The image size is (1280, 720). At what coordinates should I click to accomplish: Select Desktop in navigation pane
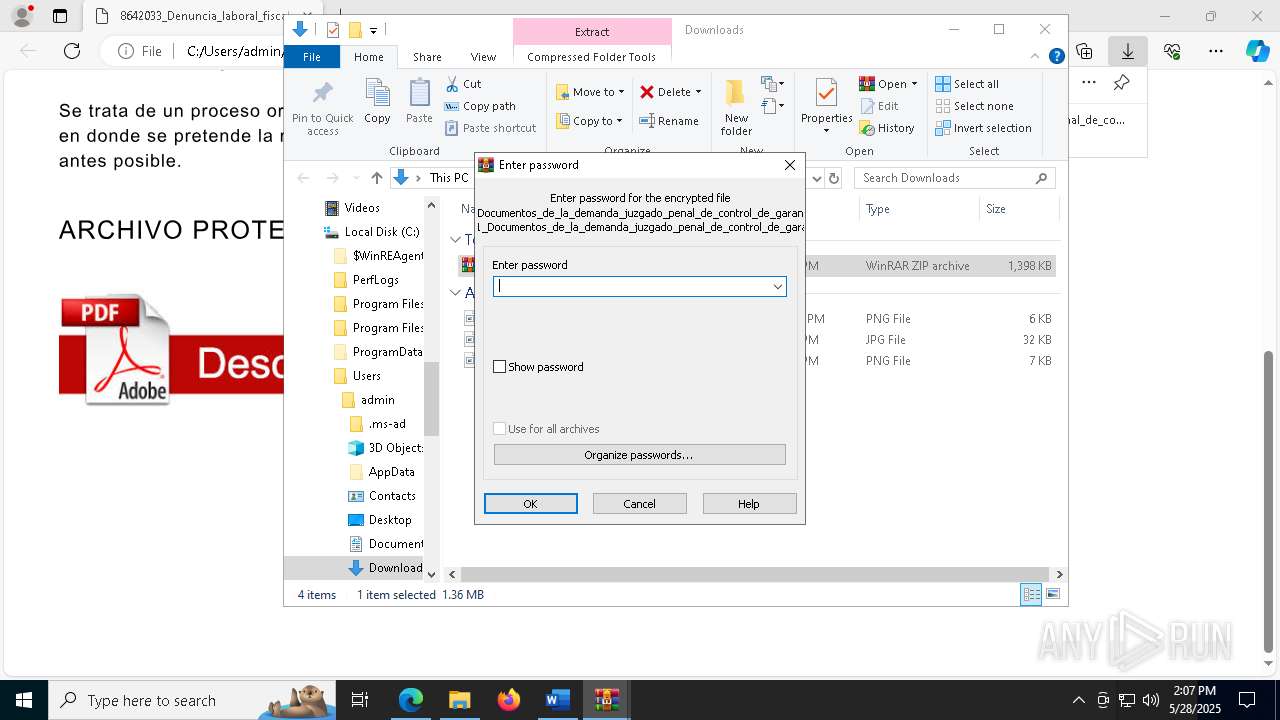click(390, 520)
